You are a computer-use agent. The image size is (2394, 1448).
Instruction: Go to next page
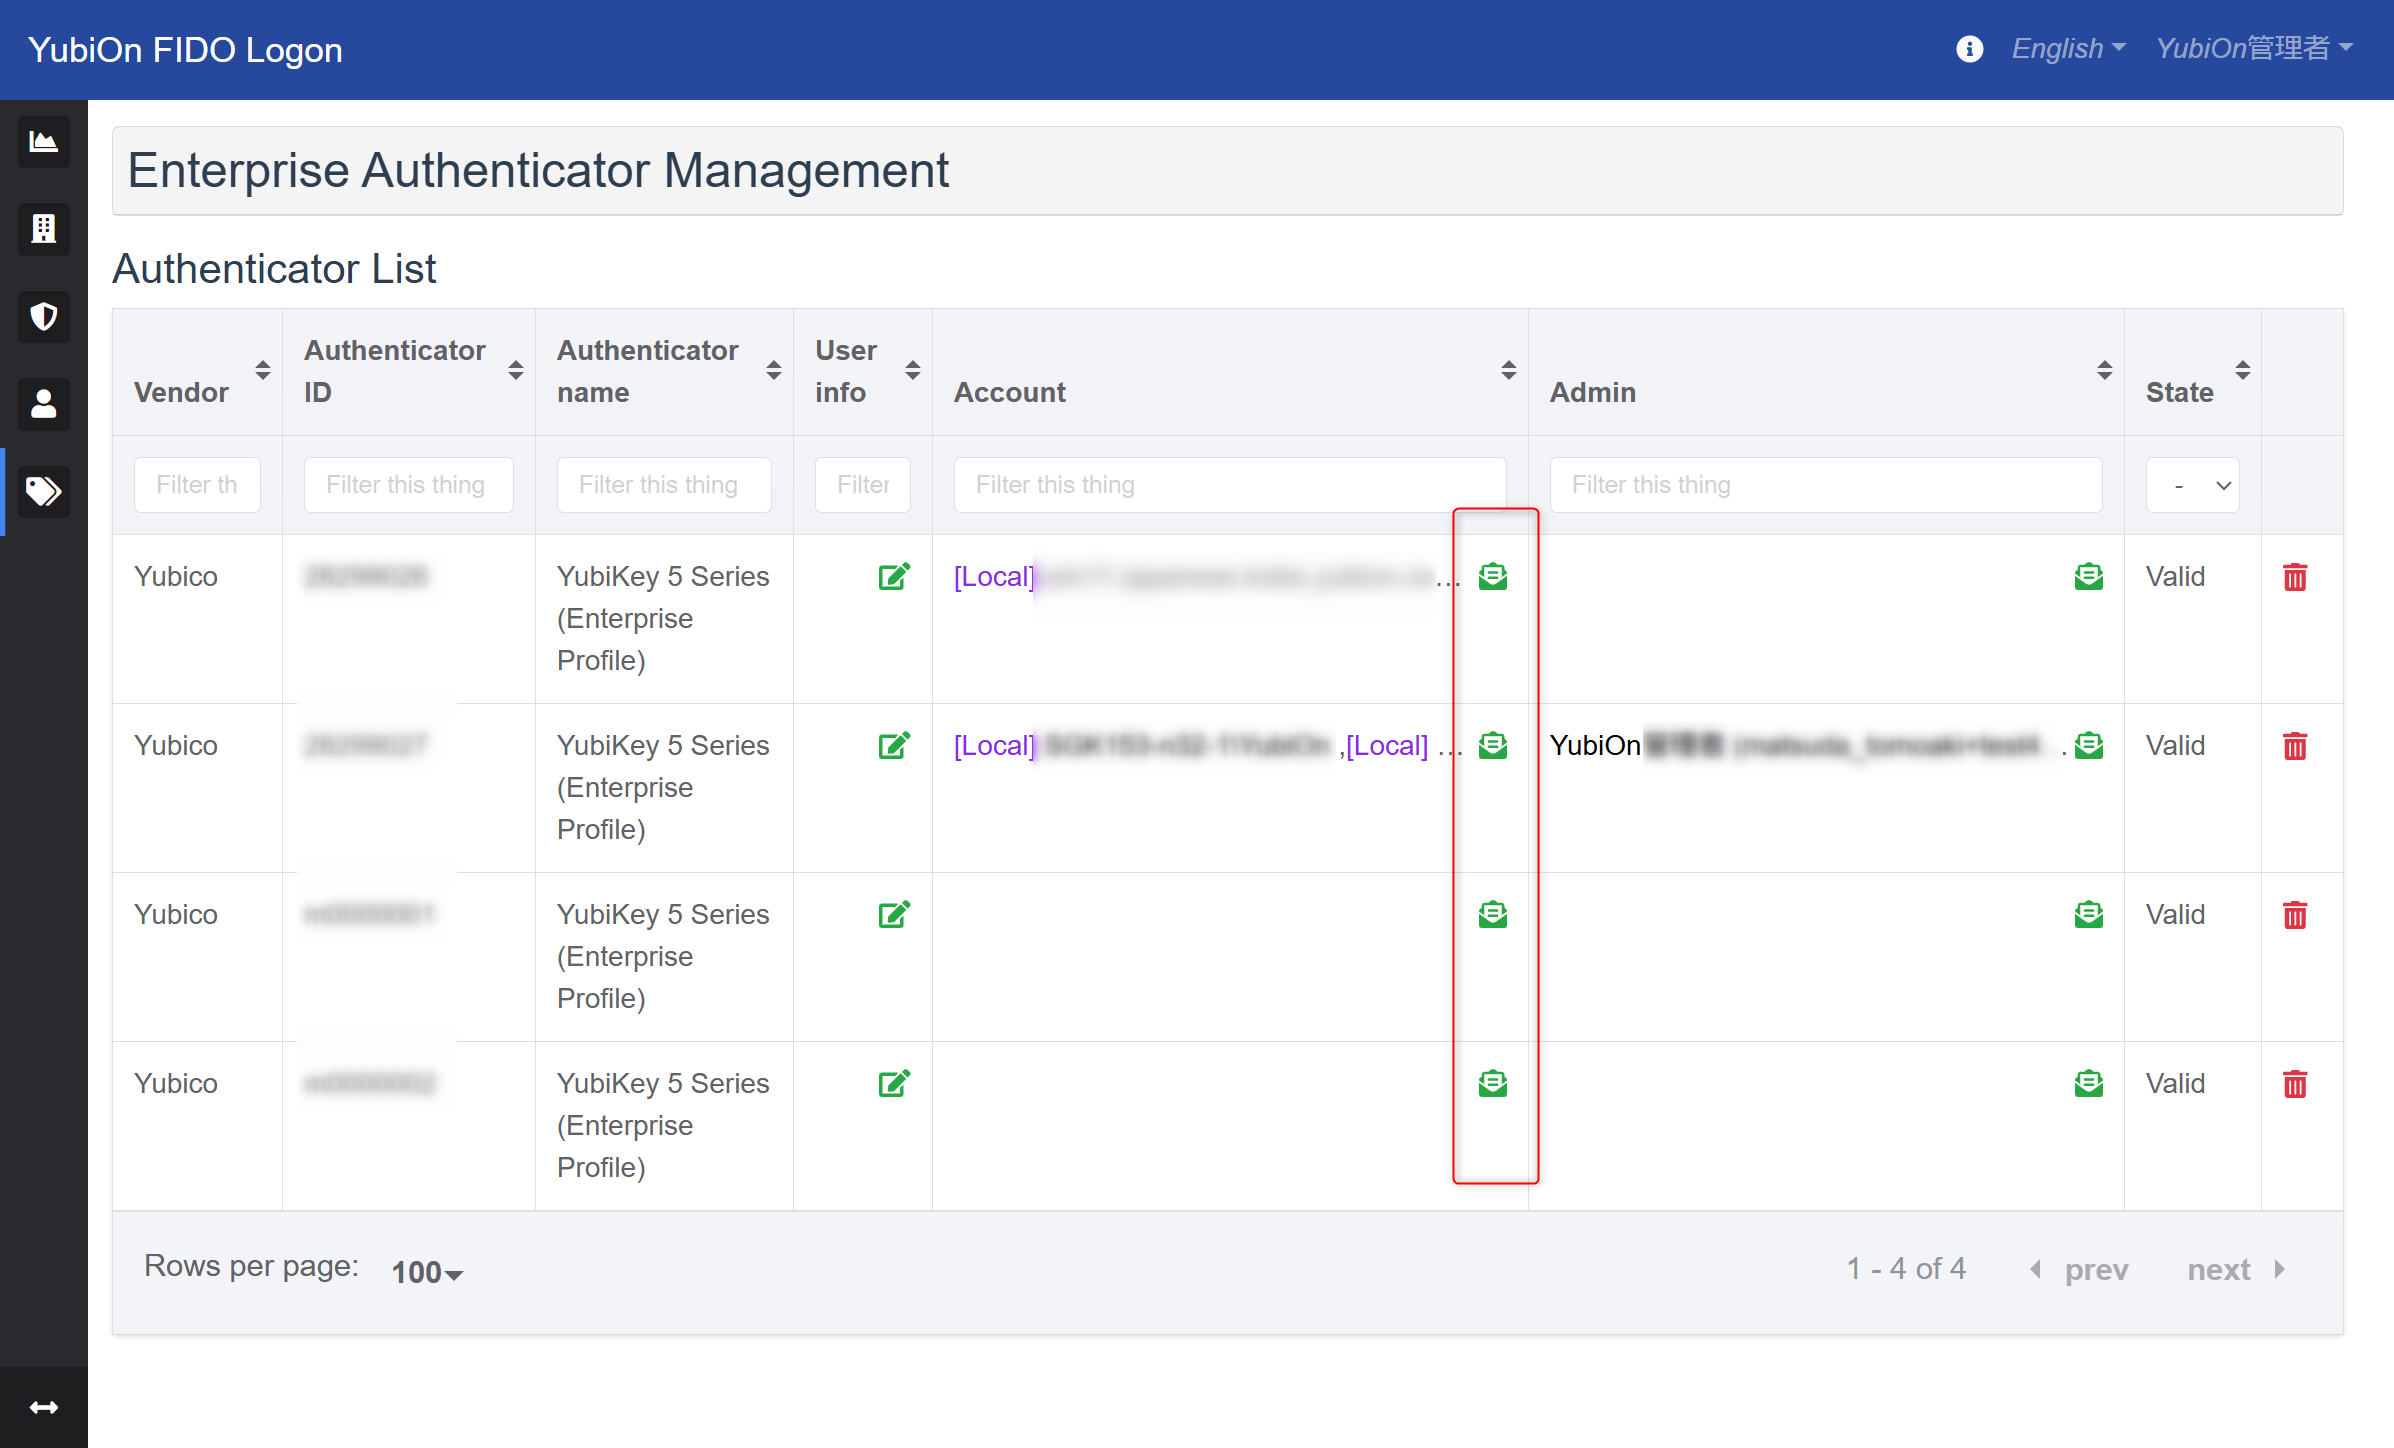(x=2237, y=1269)
